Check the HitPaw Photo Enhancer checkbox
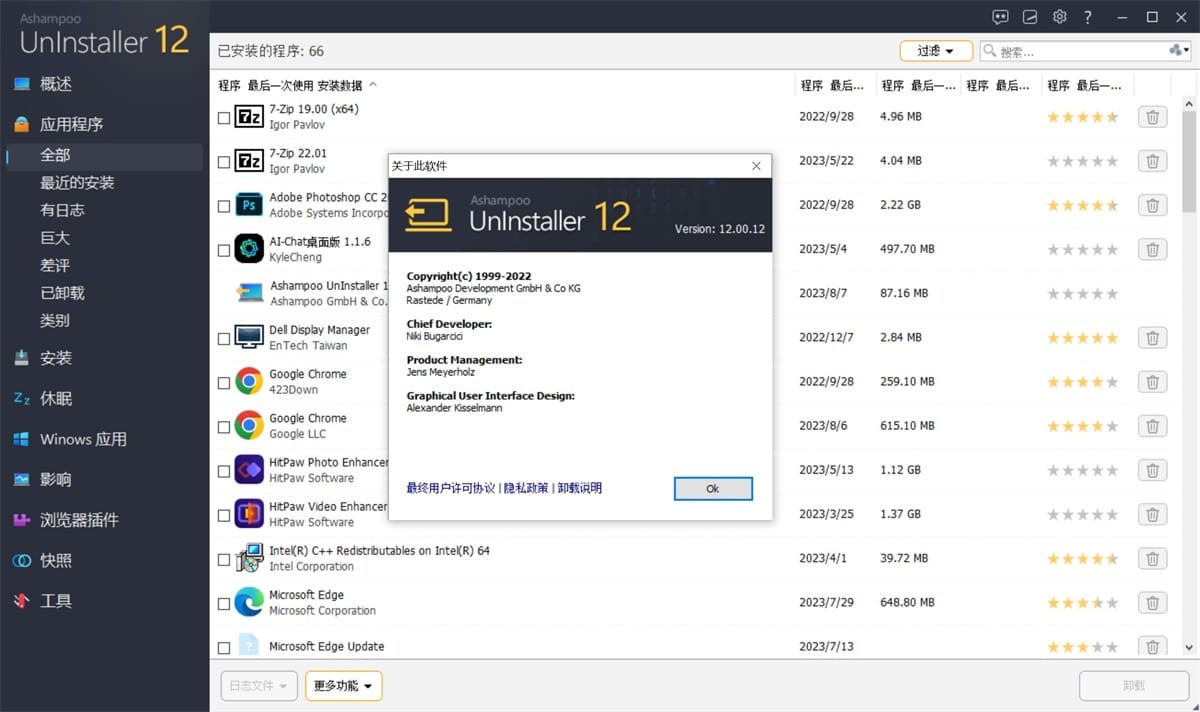Screen dimensions: 1200x712 click(224, 471)
